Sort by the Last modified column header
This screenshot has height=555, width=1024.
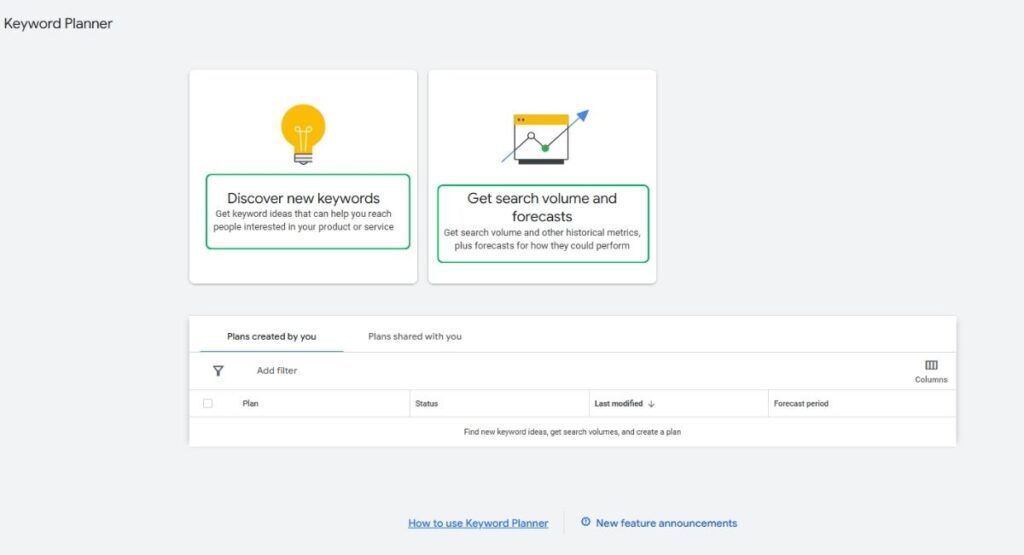point(618,404)
